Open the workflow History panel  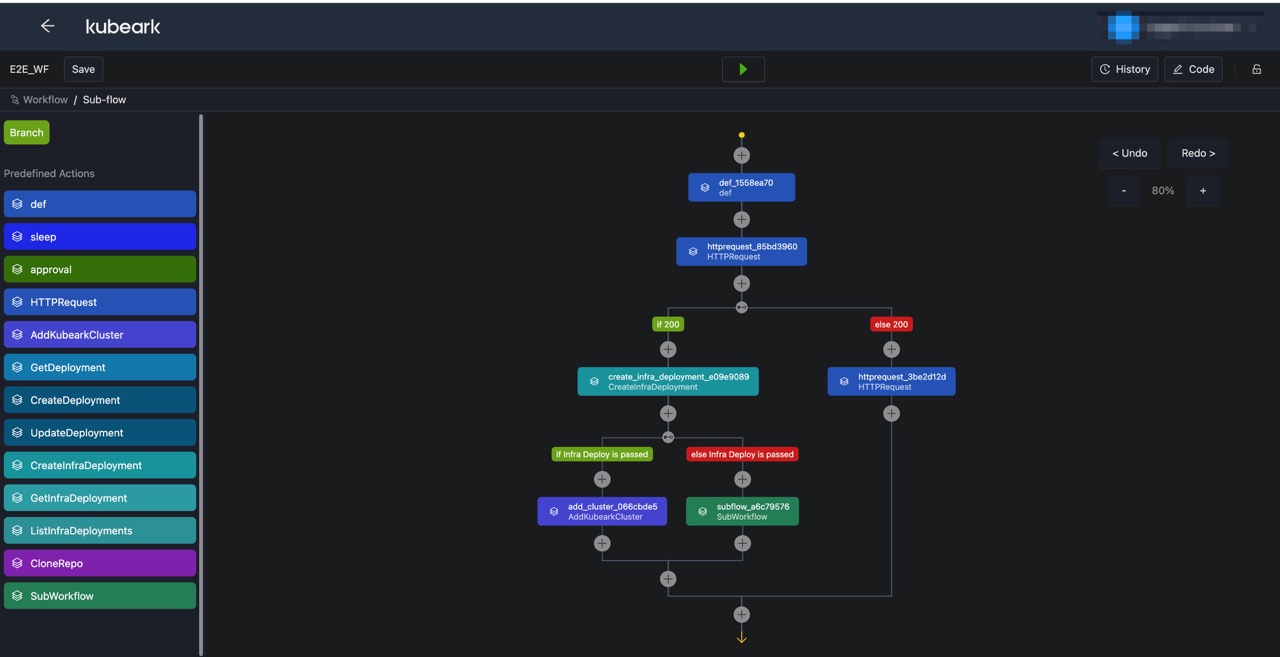point(1124,69)
